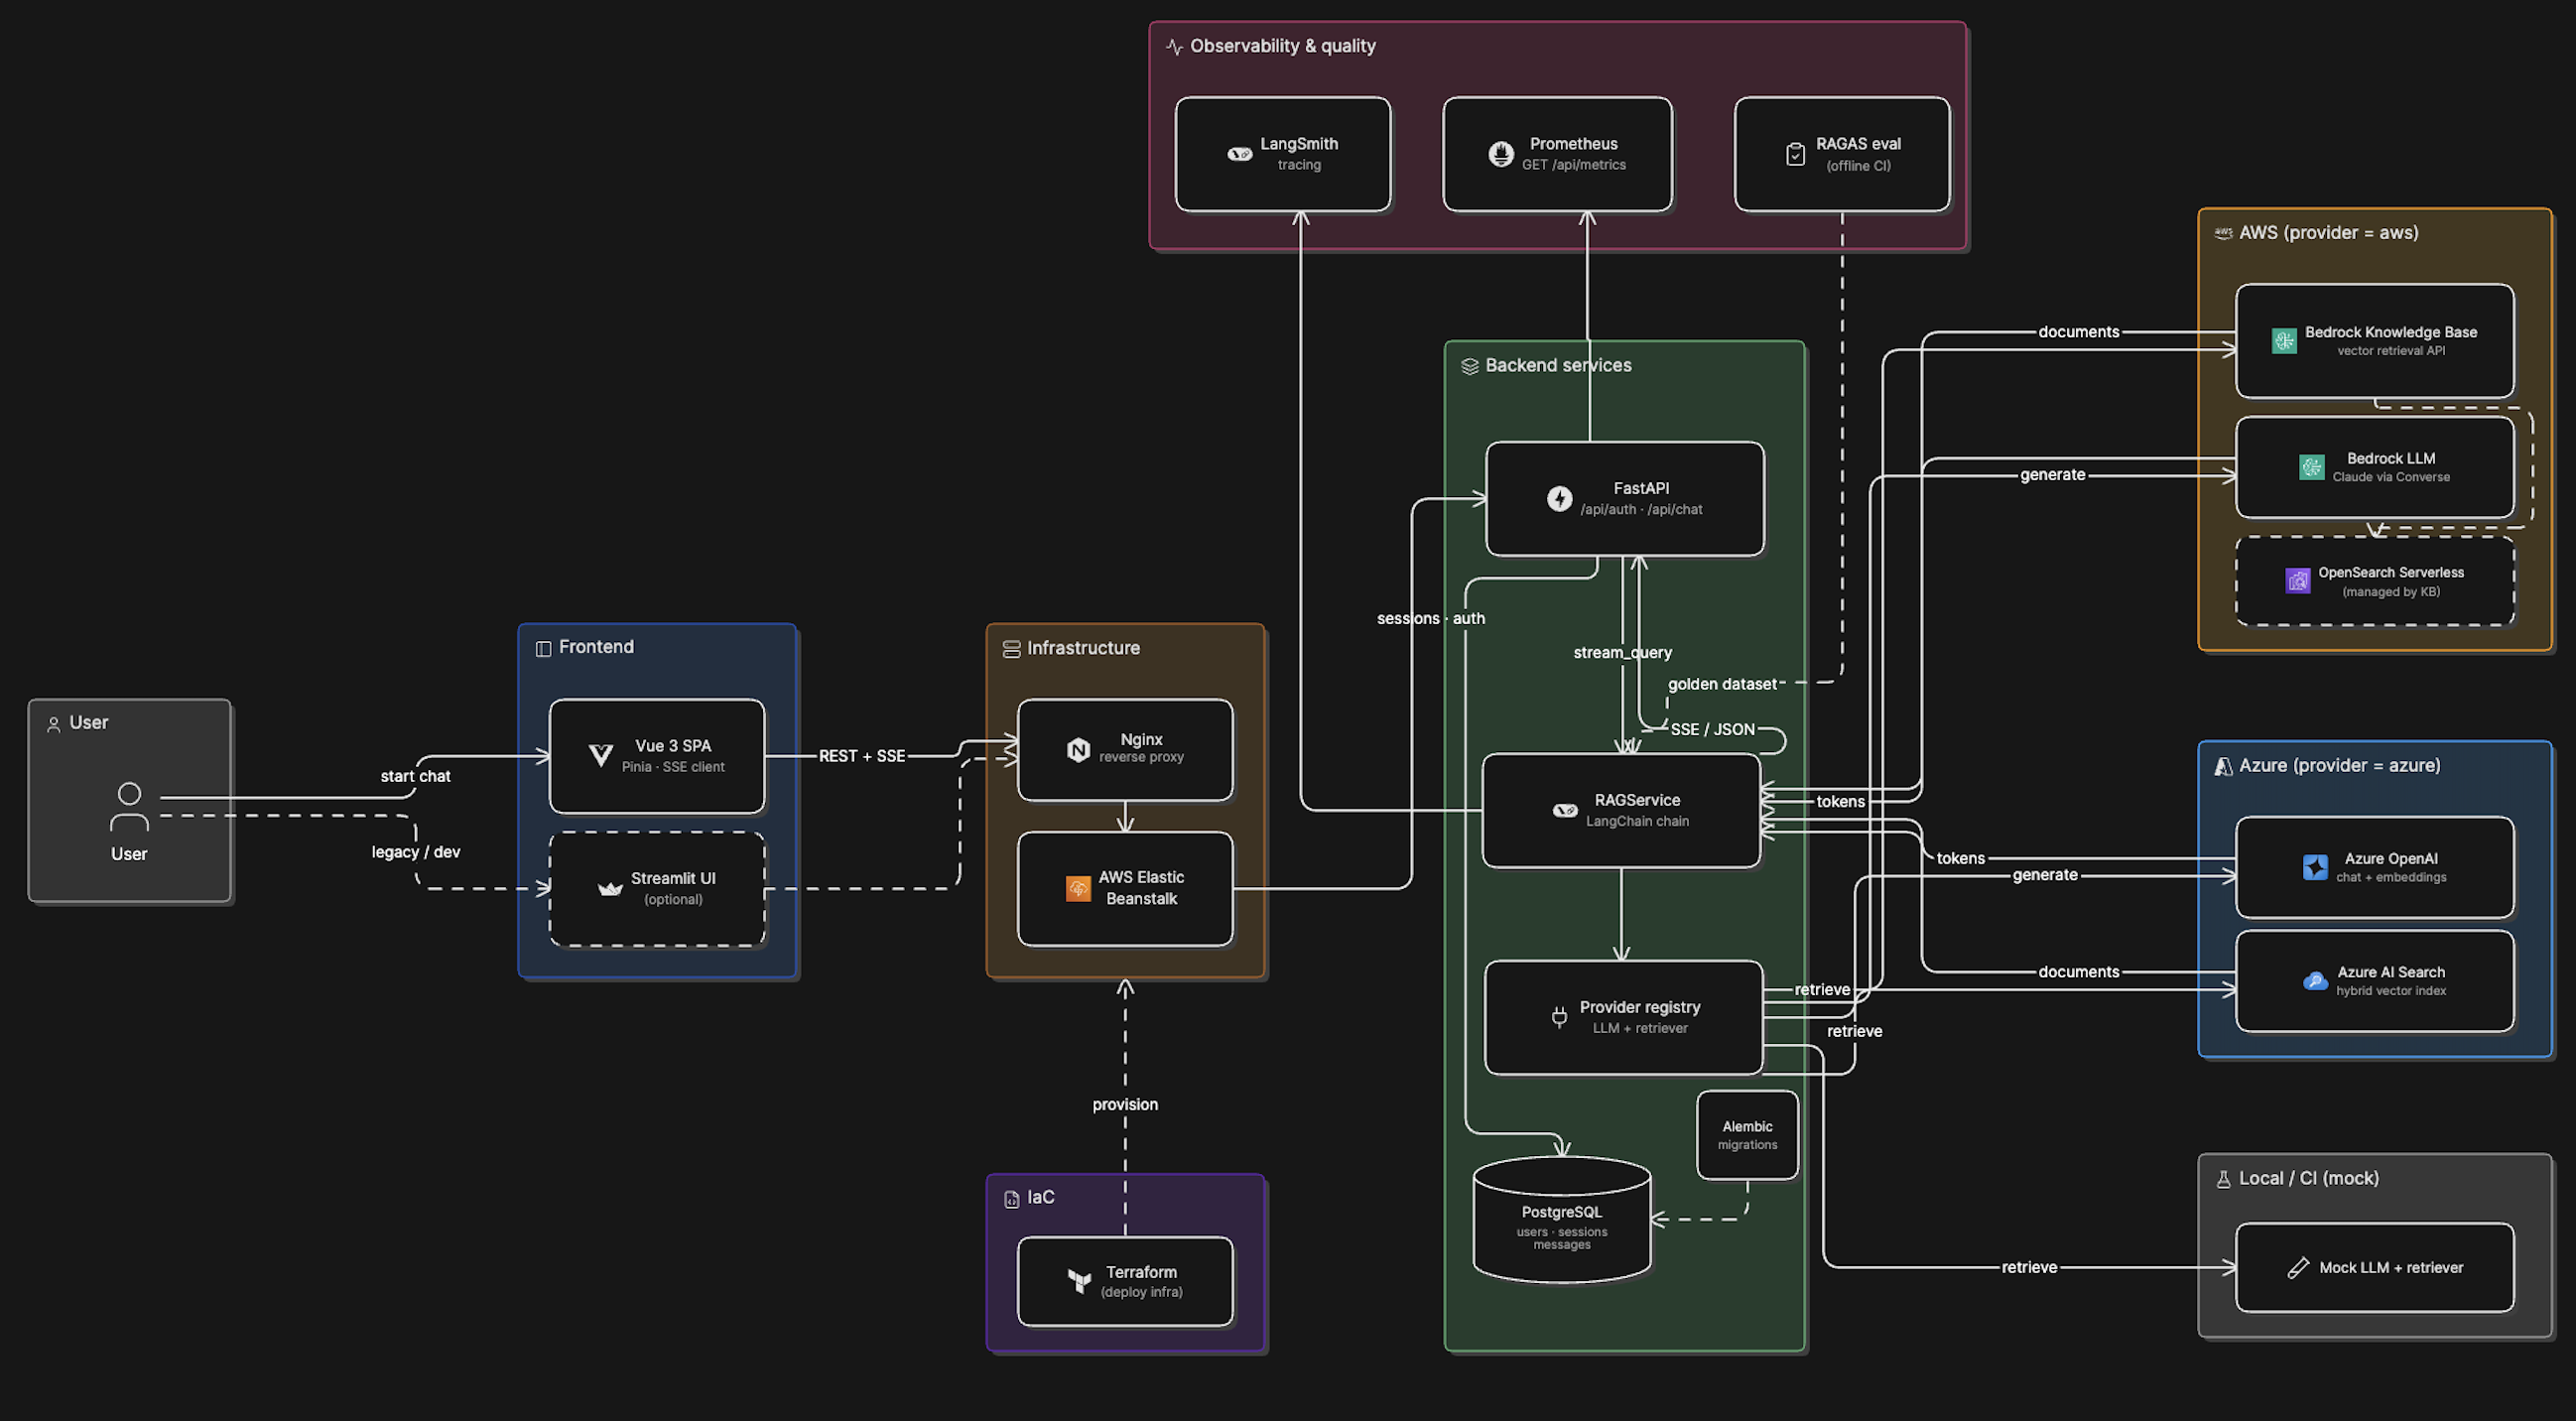Click the 'Observability & quality' group title
This screenshot has height=1421, width=2576.
point(1282,46)
